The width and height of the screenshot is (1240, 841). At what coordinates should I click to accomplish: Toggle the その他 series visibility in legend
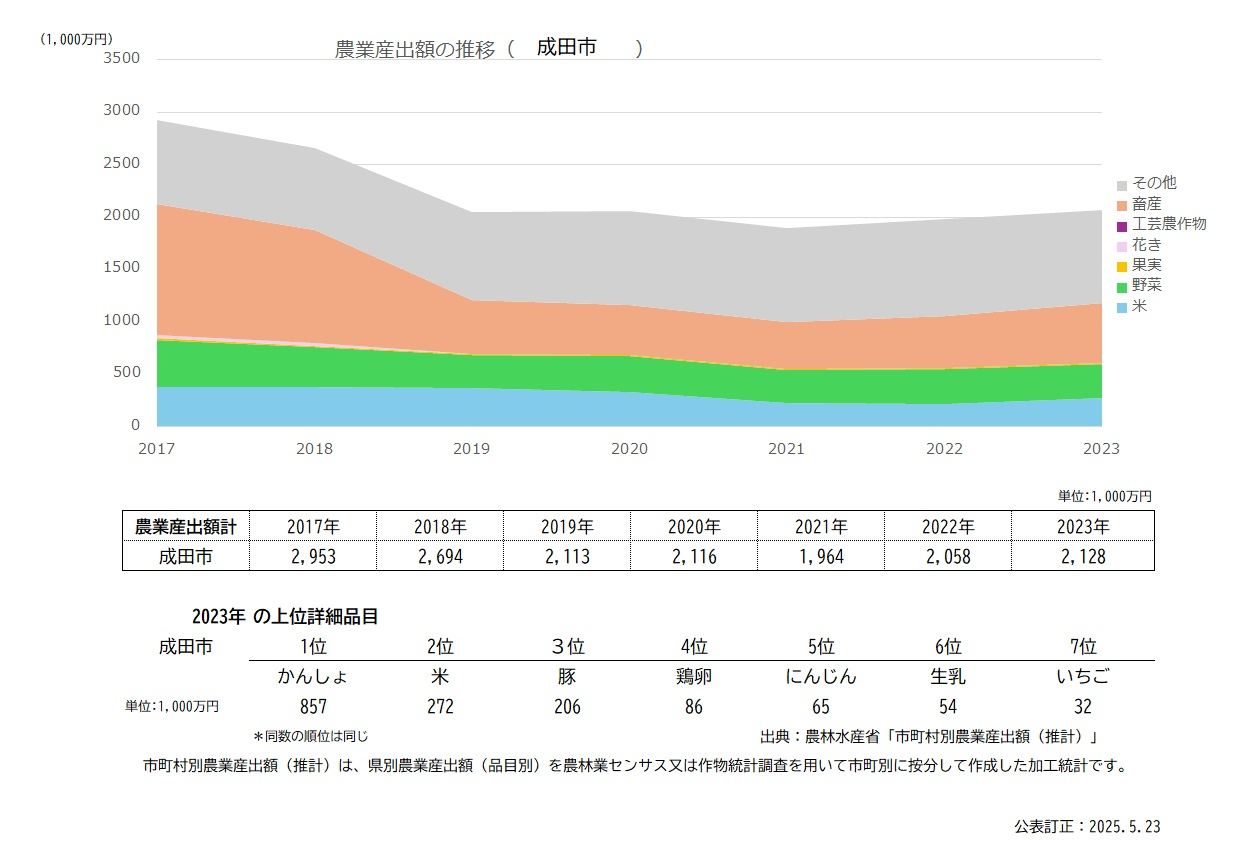click(x=1151, y=183)
